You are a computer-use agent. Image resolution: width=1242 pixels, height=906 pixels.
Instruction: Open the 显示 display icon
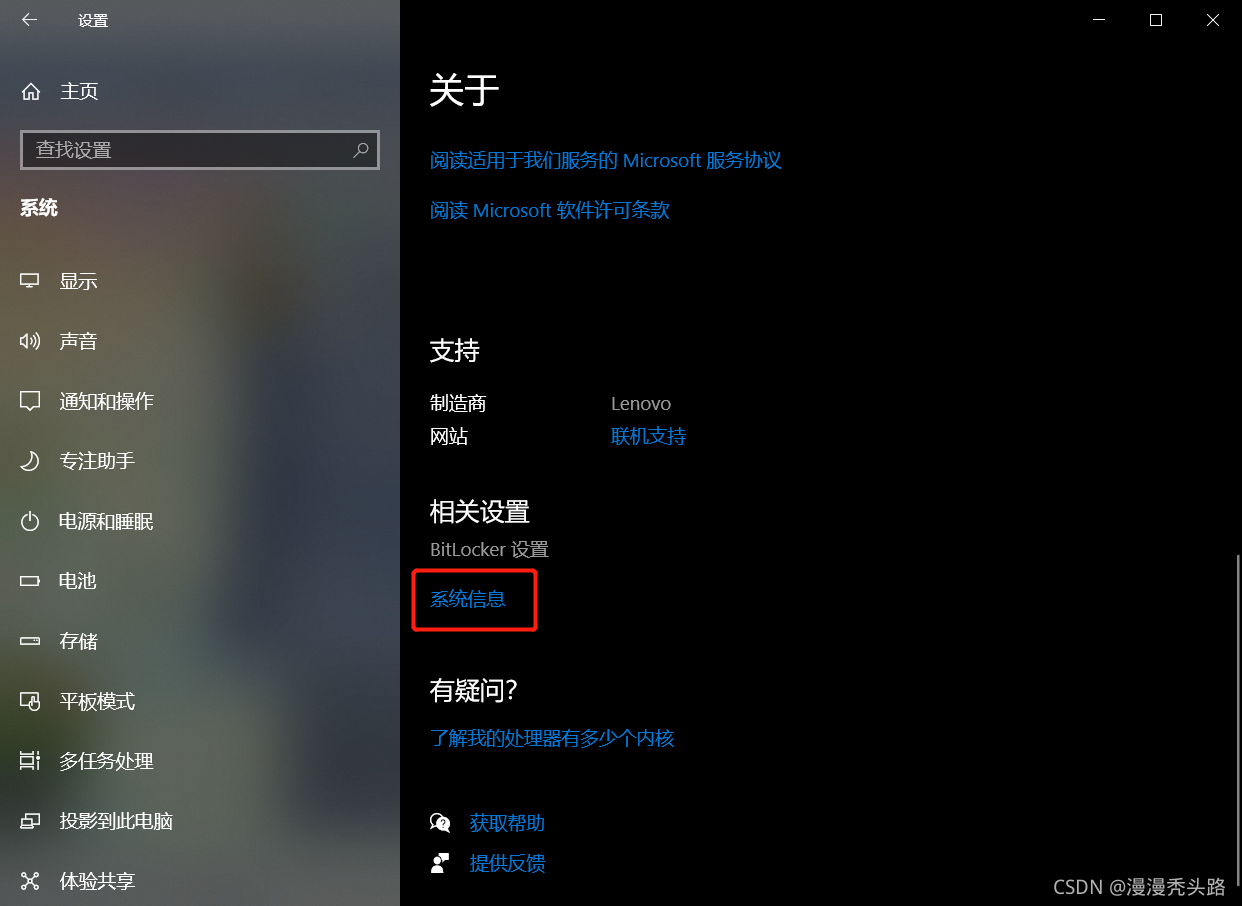30,281
